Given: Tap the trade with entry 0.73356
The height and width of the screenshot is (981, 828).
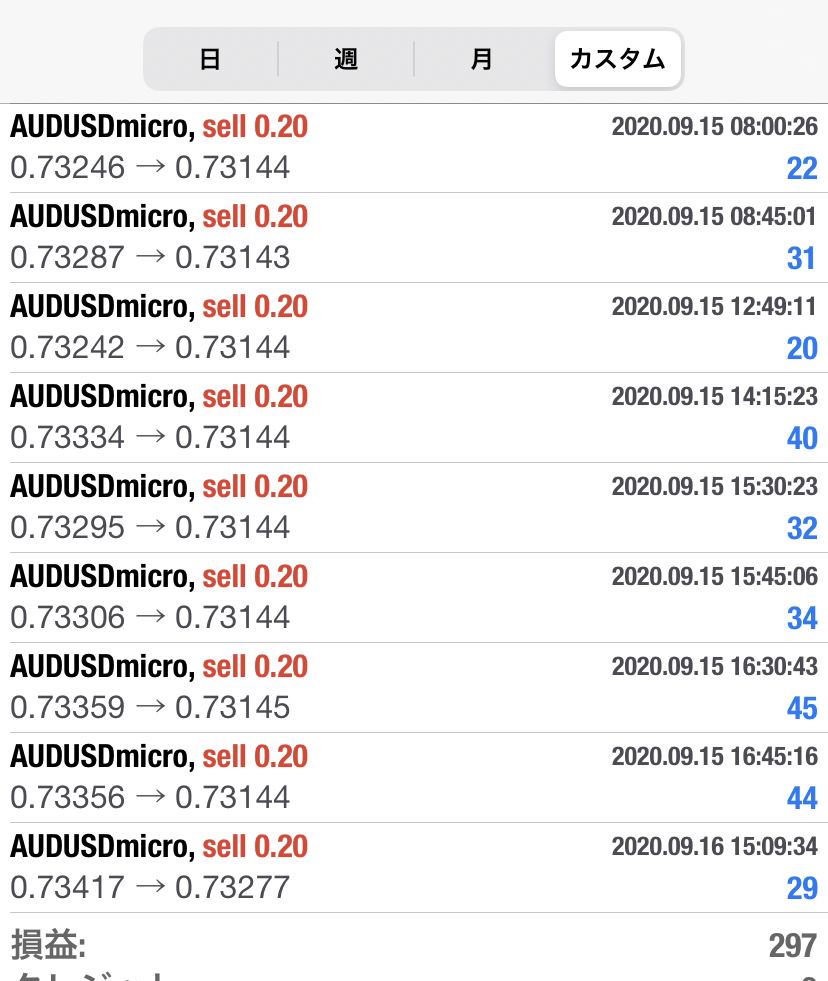Looking at the screenshot, I should tap(413, 778).
